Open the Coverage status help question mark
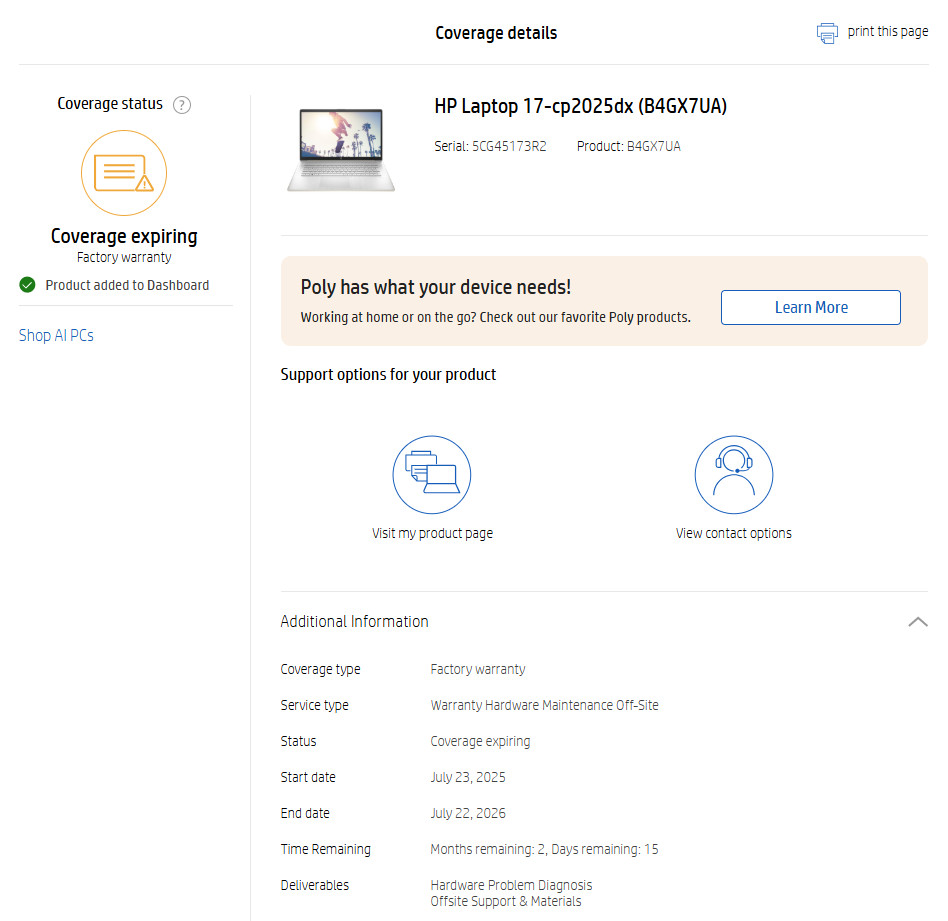948x921 pixels. [182, 105]
